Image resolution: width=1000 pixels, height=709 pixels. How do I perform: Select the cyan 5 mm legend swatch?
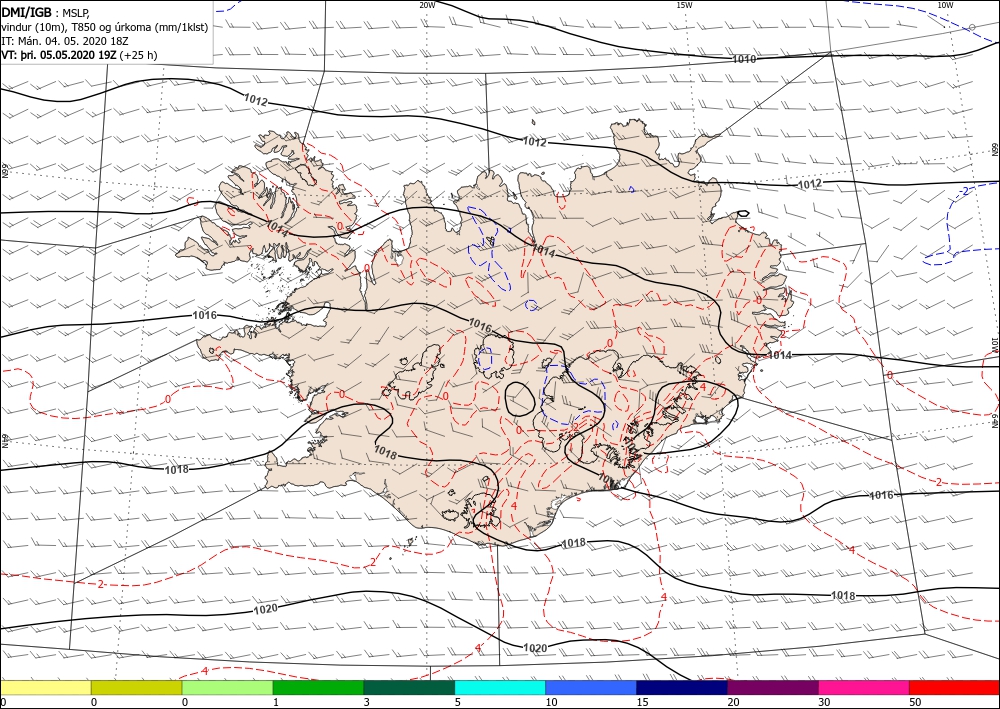coord(500,687)
